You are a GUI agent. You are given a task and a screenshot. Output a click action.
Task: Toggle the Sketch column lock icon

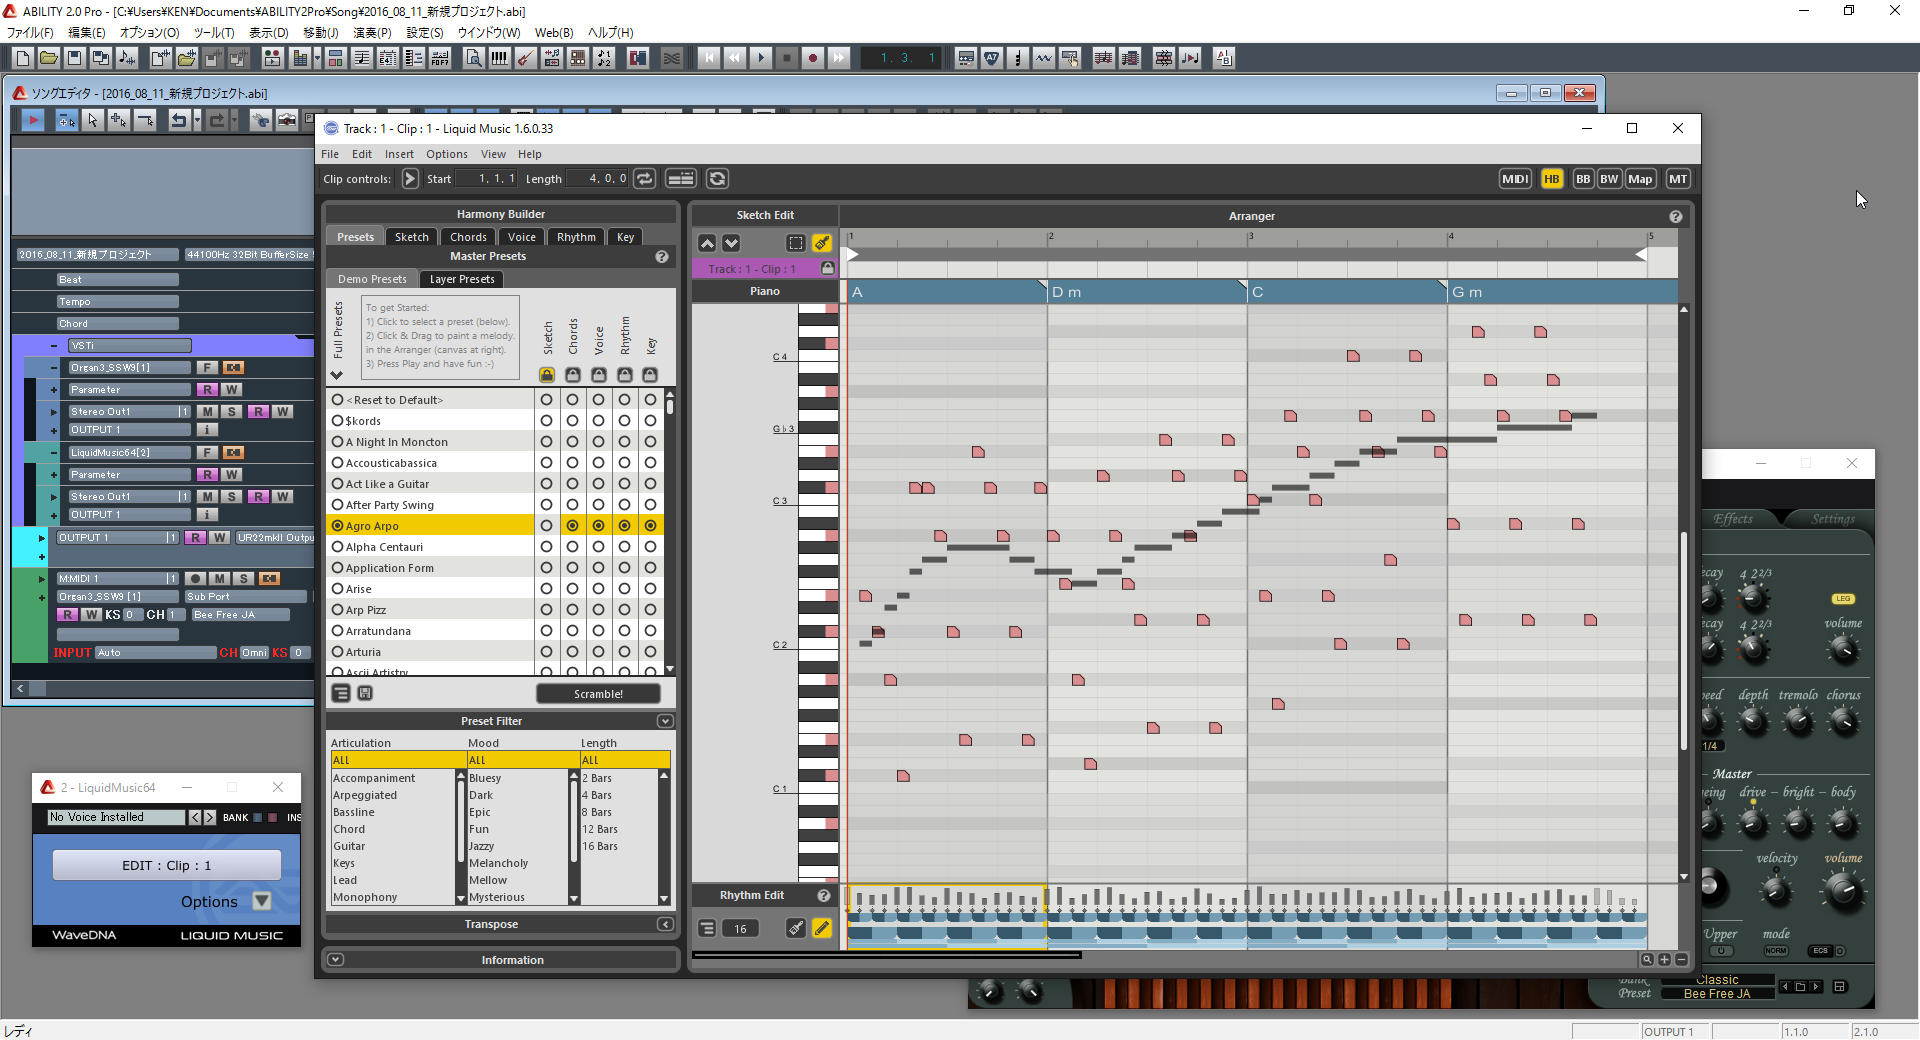(x=547, y=375)
